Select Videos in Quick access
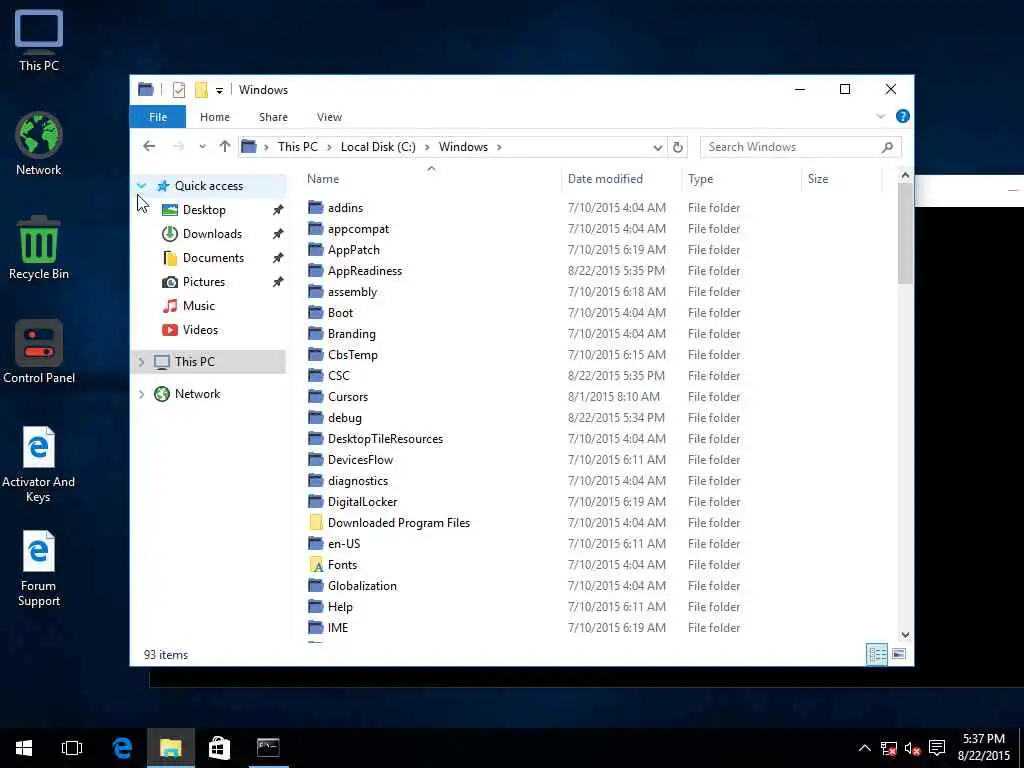The width and height of the screenshot is (1024, 768). pyautogui.click(x=200, y=330)
